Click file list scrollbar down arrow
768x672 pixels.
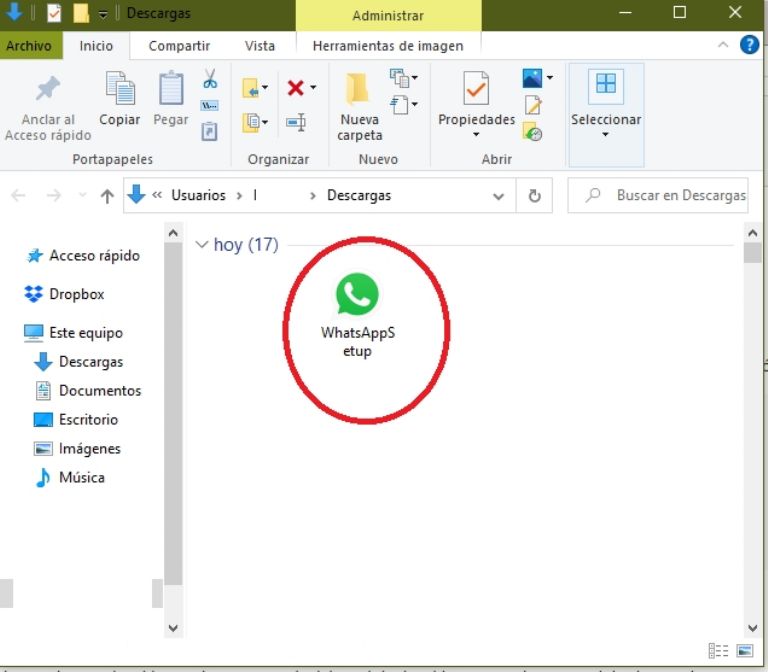[753, 627]
